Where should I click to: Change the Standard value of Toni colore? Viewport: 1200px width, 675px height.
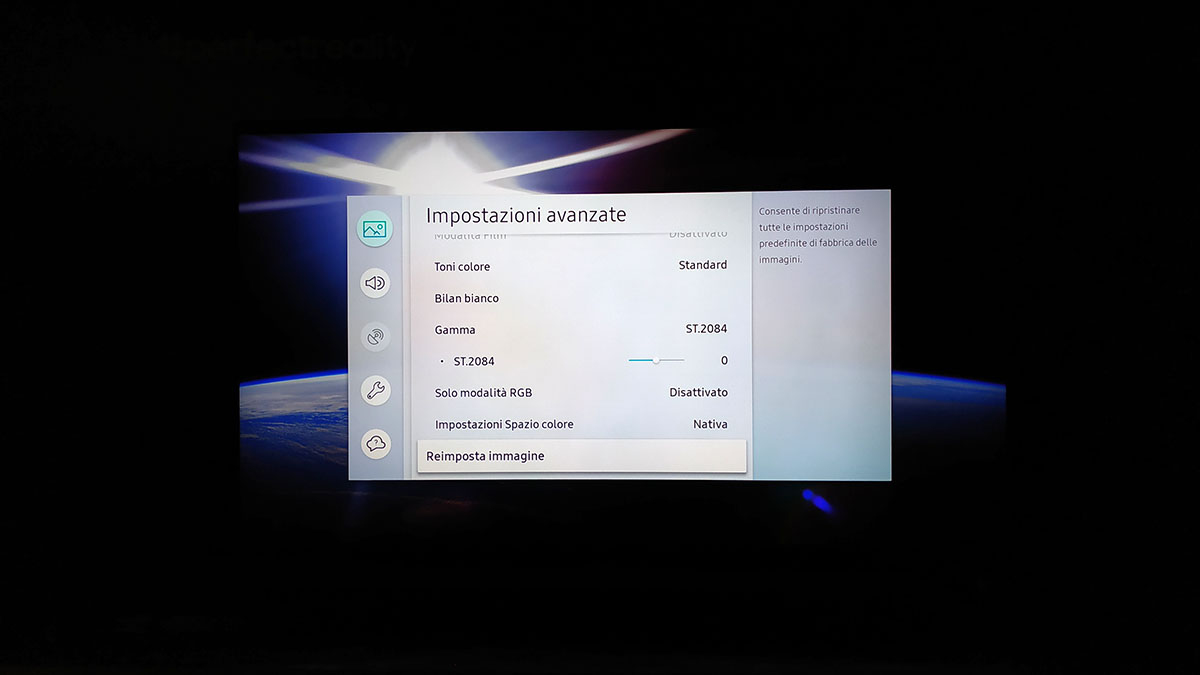point(702,266)
